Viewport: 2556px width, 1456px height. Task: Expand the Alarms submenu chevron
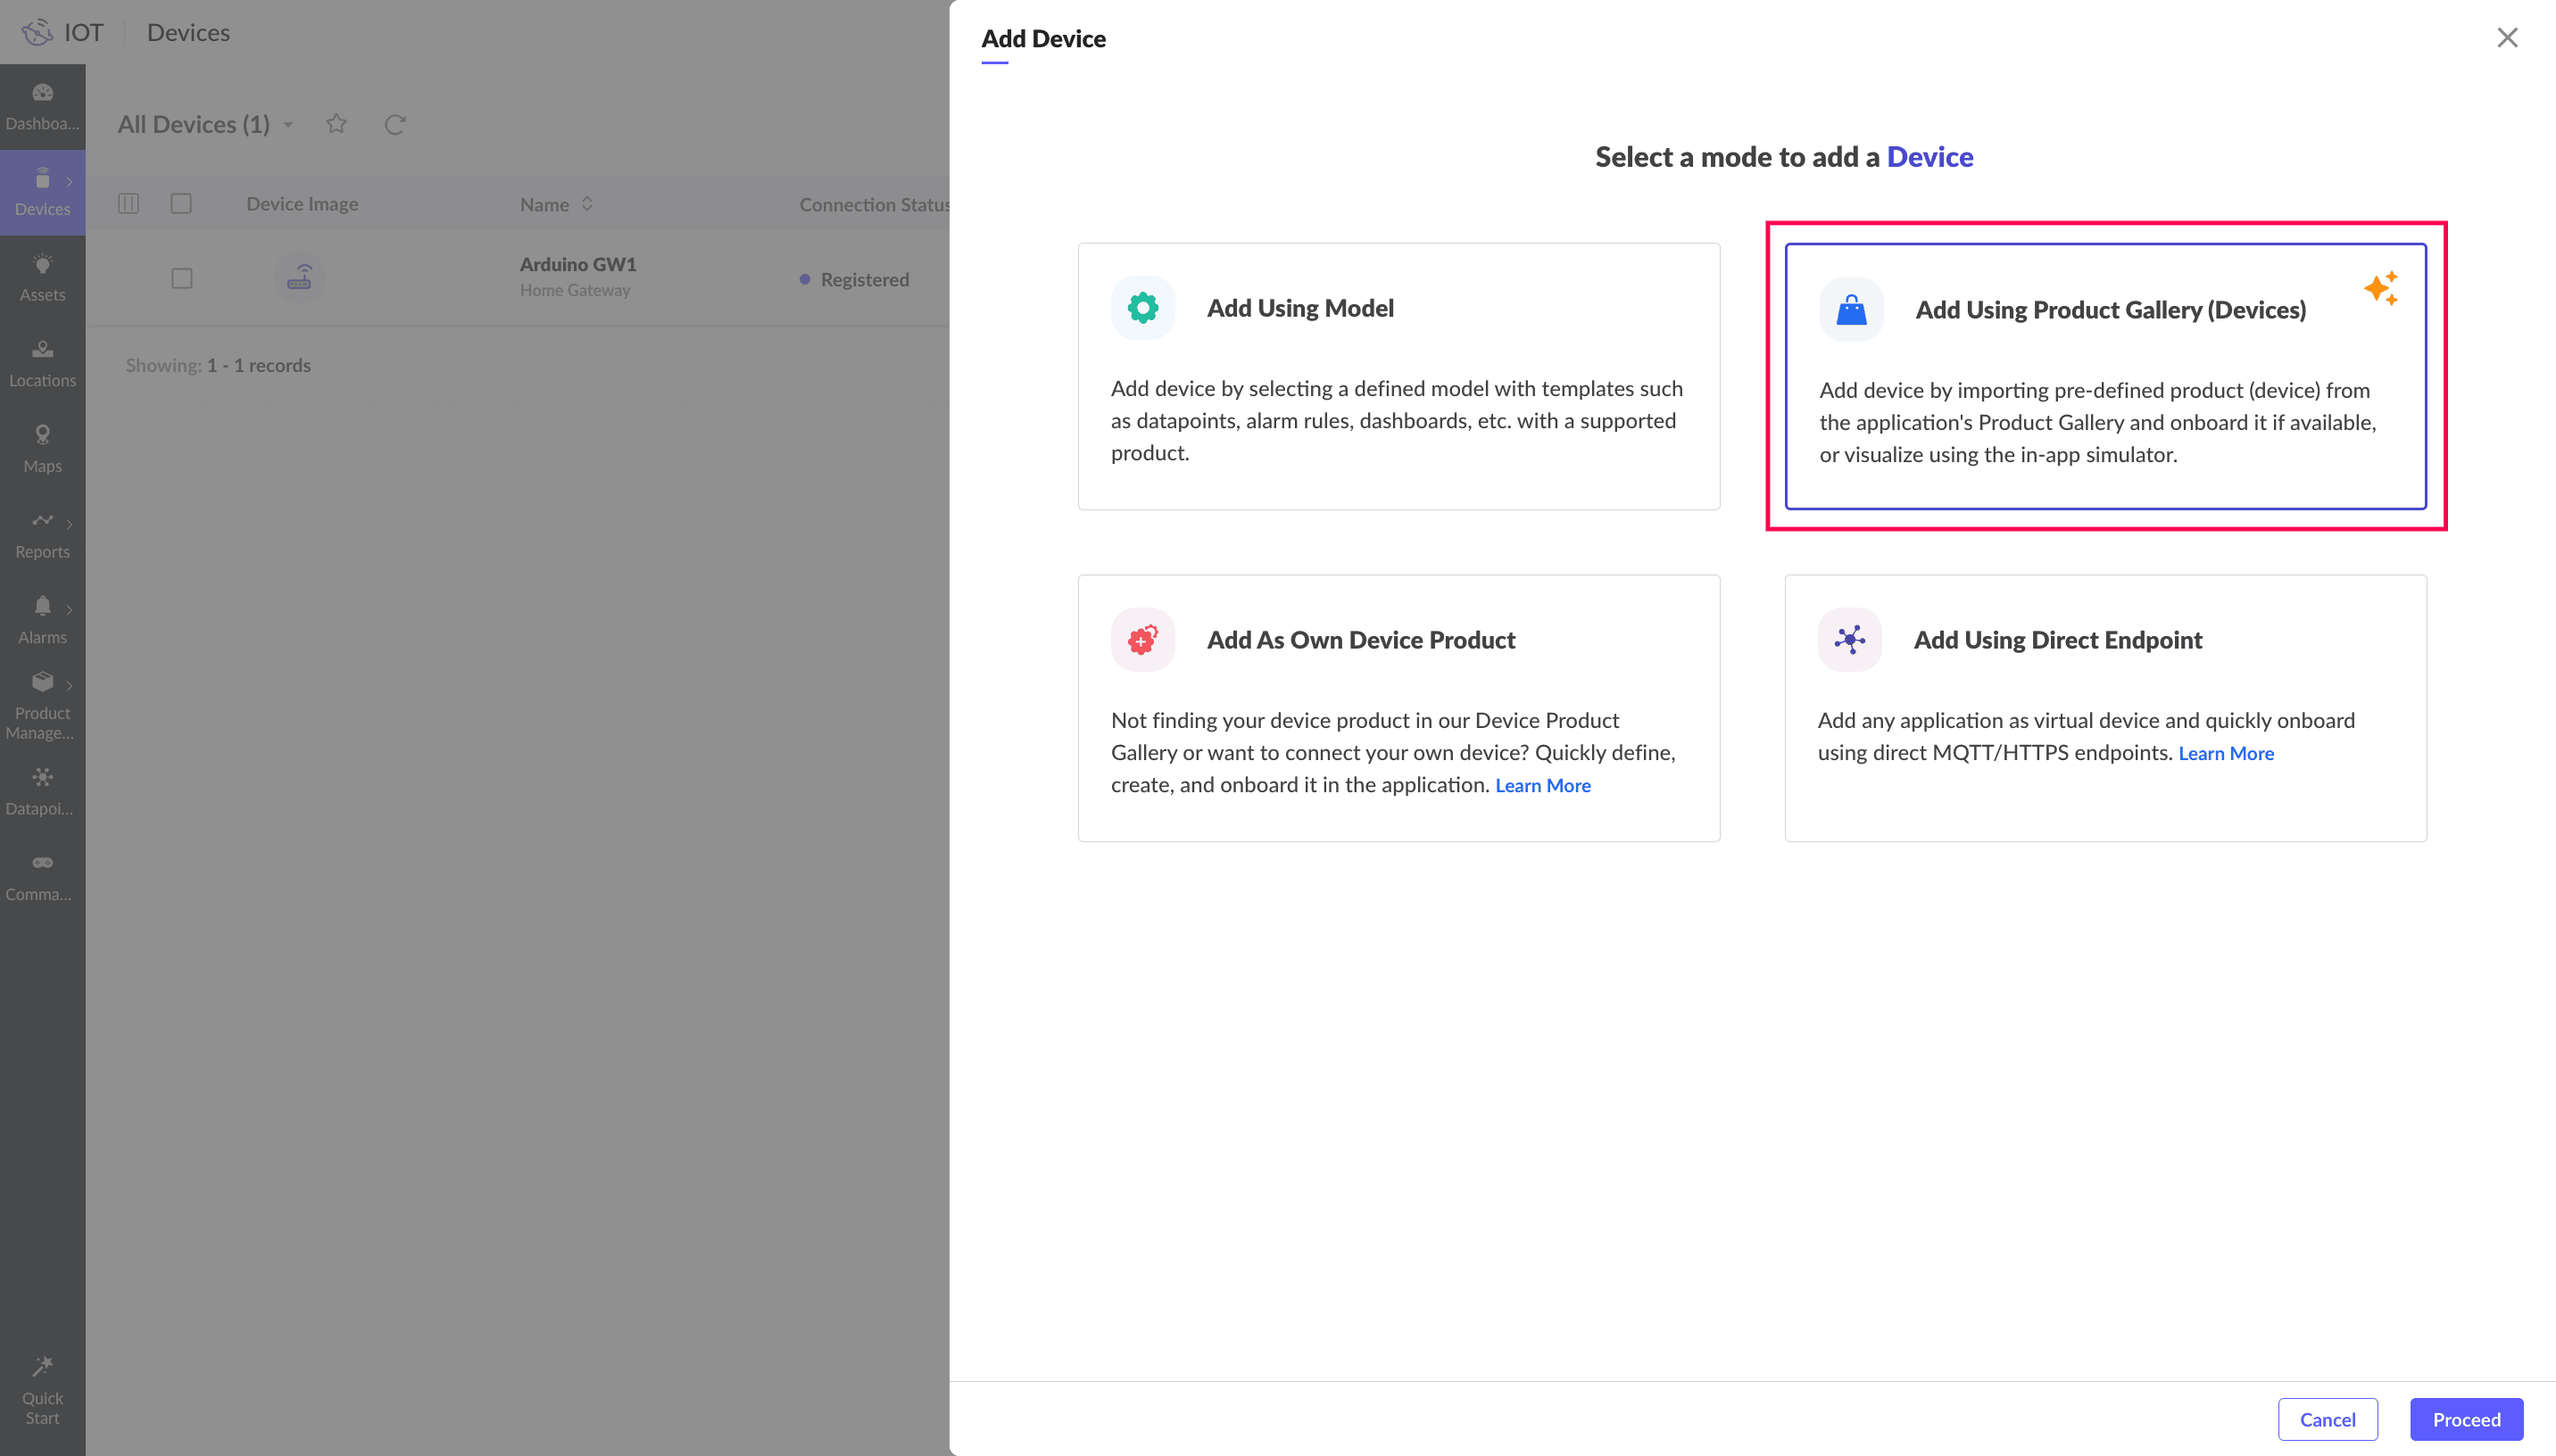69,609
